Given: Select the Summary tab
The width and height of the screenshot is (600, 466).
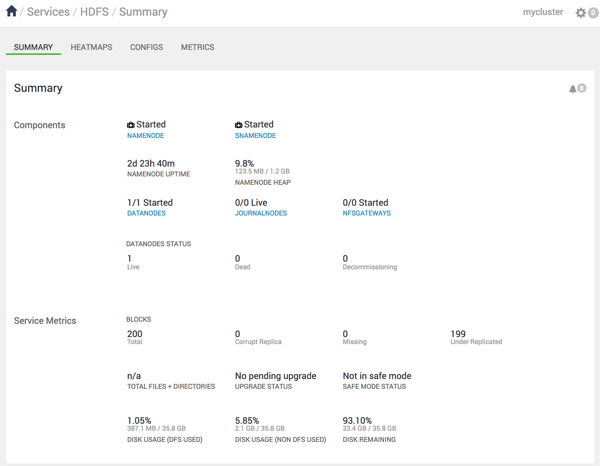Looking at the screenshot, I should [x=33, y=47].
